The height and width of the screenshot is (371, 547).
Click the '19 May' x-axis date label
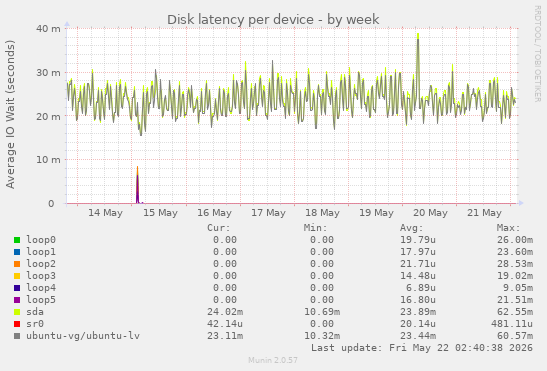[x=377, y=213]
